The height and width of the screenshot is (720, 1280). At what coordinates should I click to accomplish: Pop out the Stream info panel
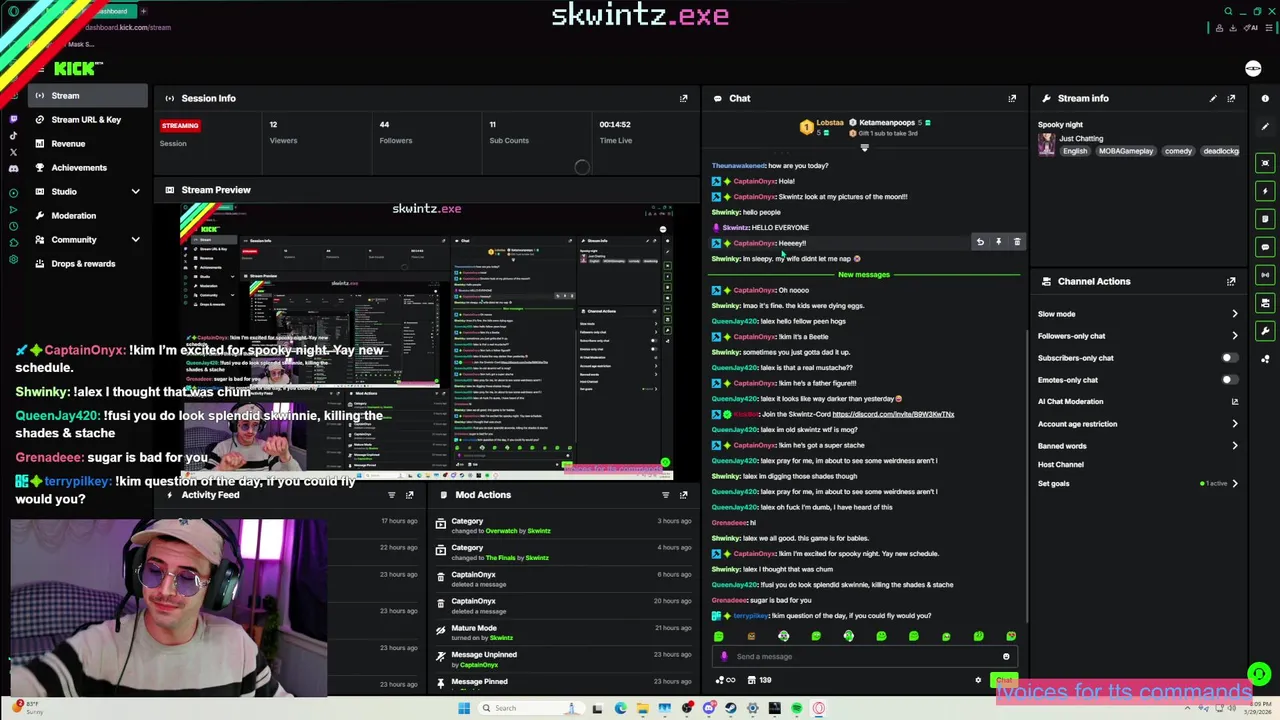coord(1231,98)
